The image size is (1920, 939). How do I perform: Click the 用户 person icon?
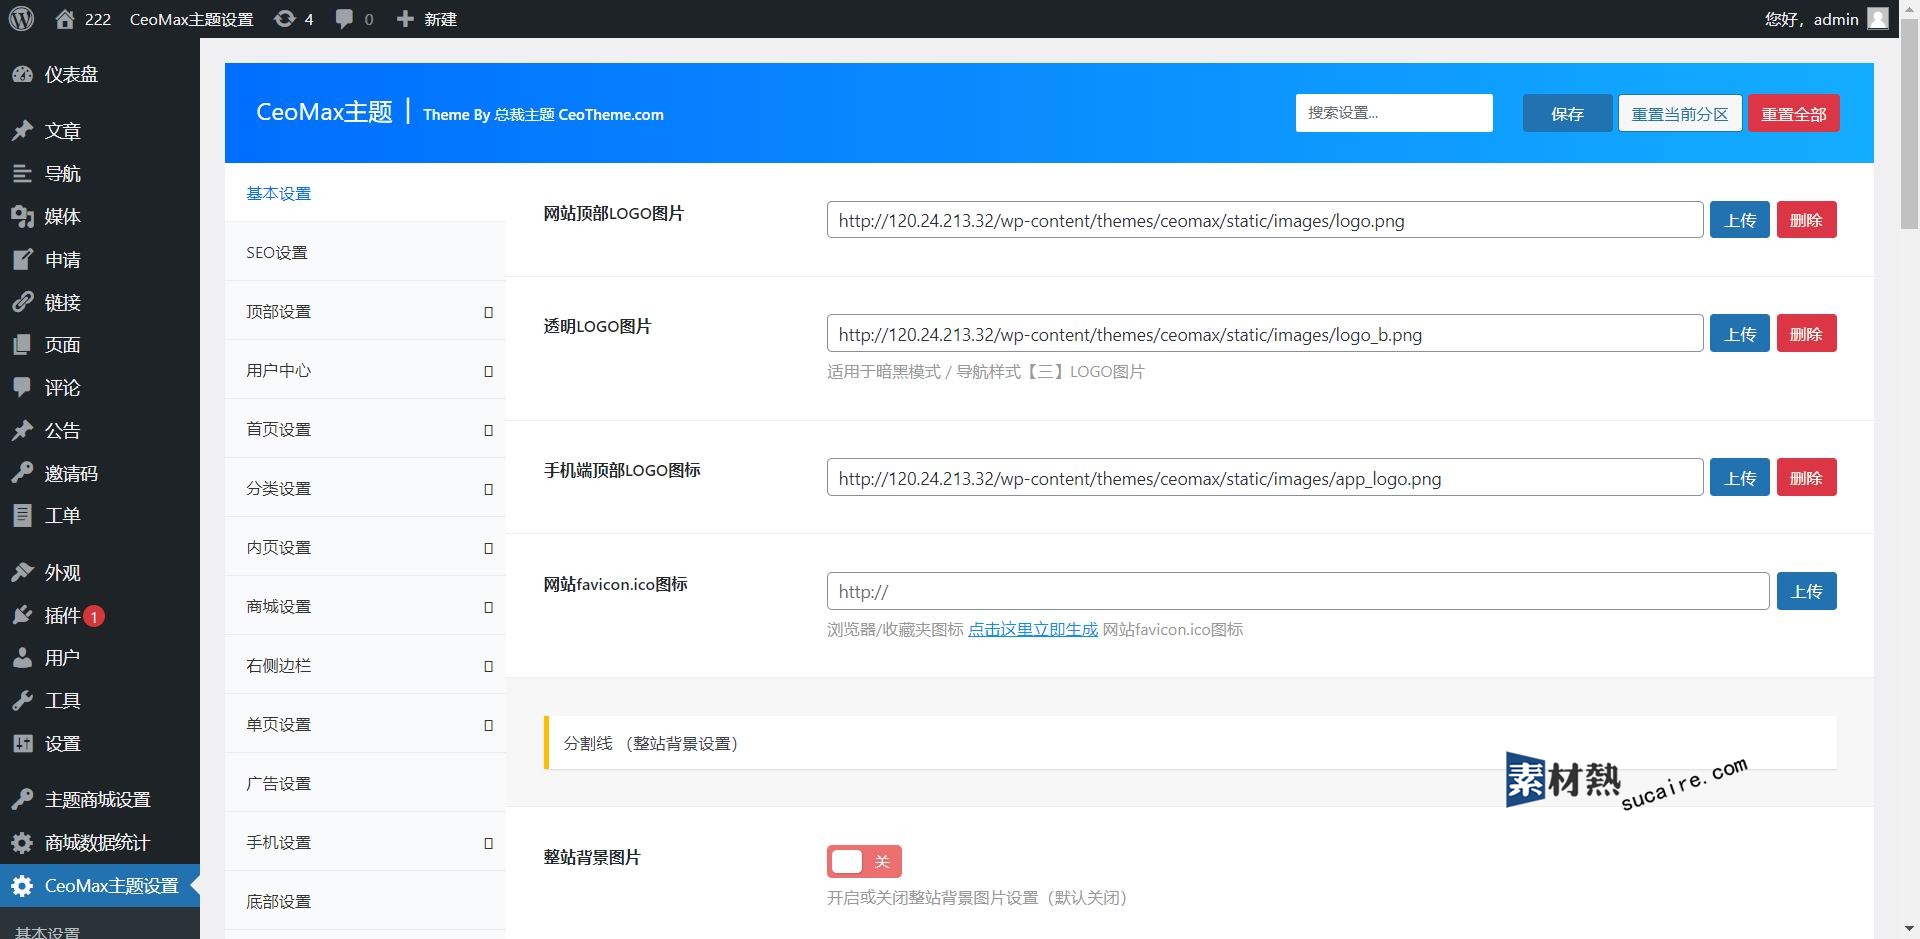[x=22, y=658]
